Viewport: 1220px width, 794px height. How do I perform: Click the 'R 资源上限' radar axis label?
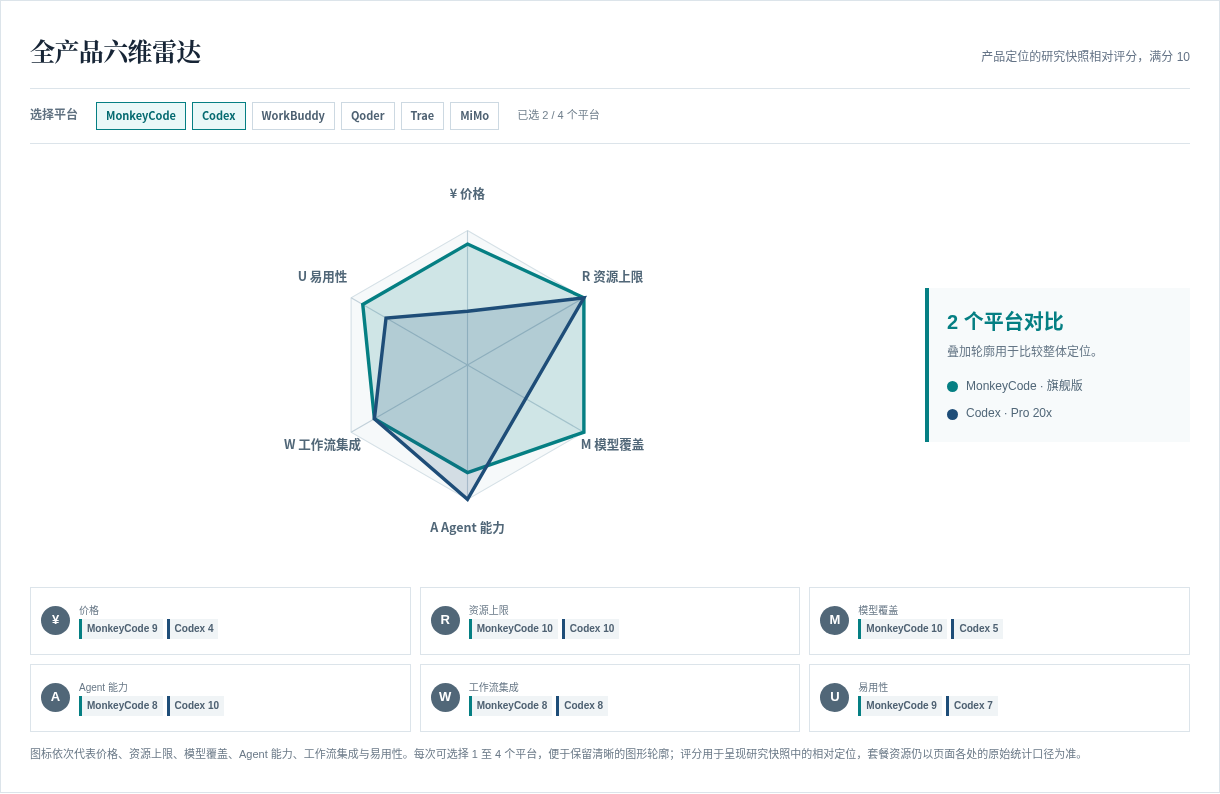point(612,277)
